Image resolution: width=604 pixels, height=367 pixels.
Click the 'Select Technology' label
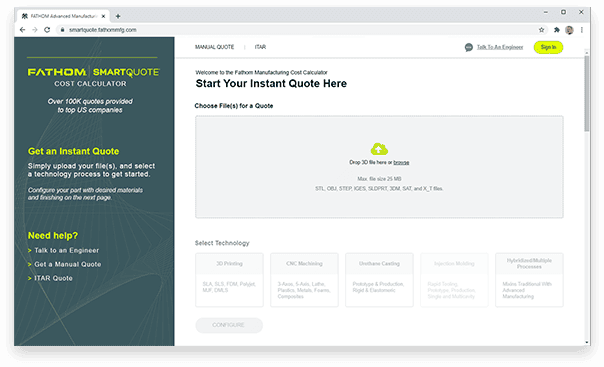click(x=222, y=243)
